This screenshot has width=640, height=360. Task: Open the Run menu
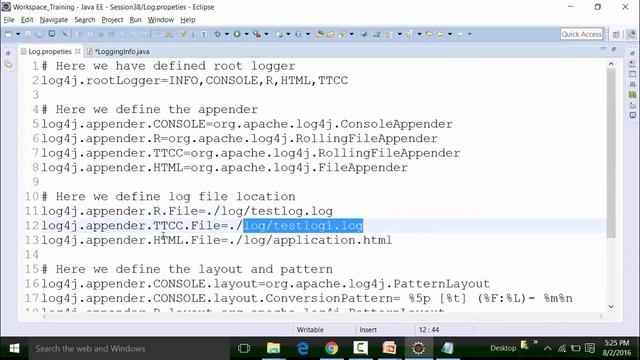[135, 20]
